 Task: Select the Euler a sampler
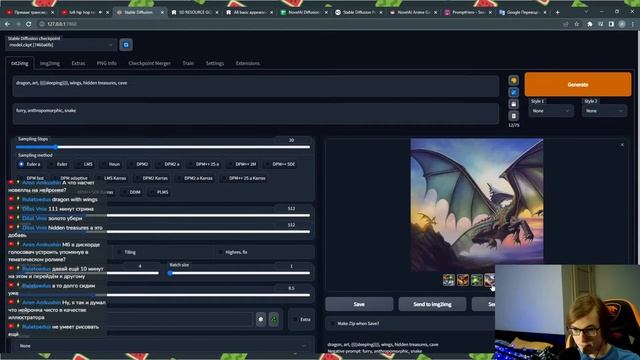click(29, 164)
